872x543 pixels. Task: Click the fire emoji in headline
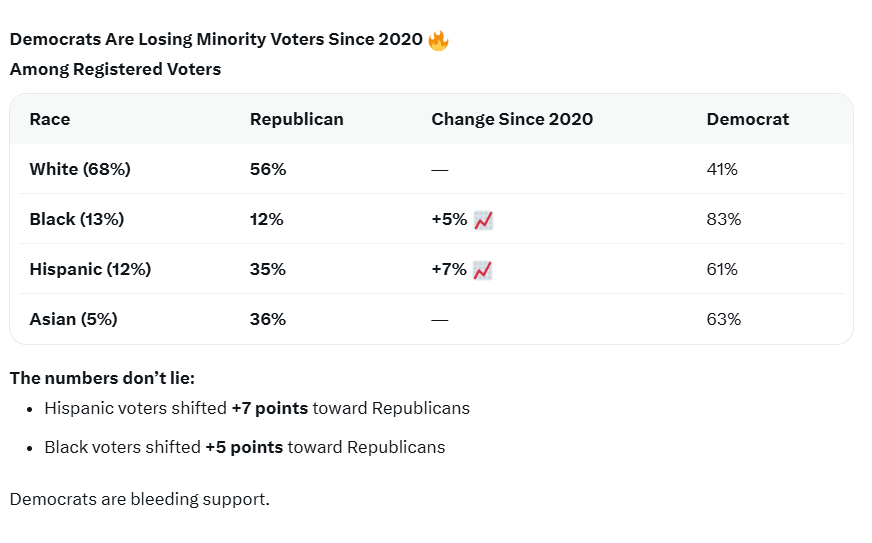pyautogui.click(x=438, y=40)
